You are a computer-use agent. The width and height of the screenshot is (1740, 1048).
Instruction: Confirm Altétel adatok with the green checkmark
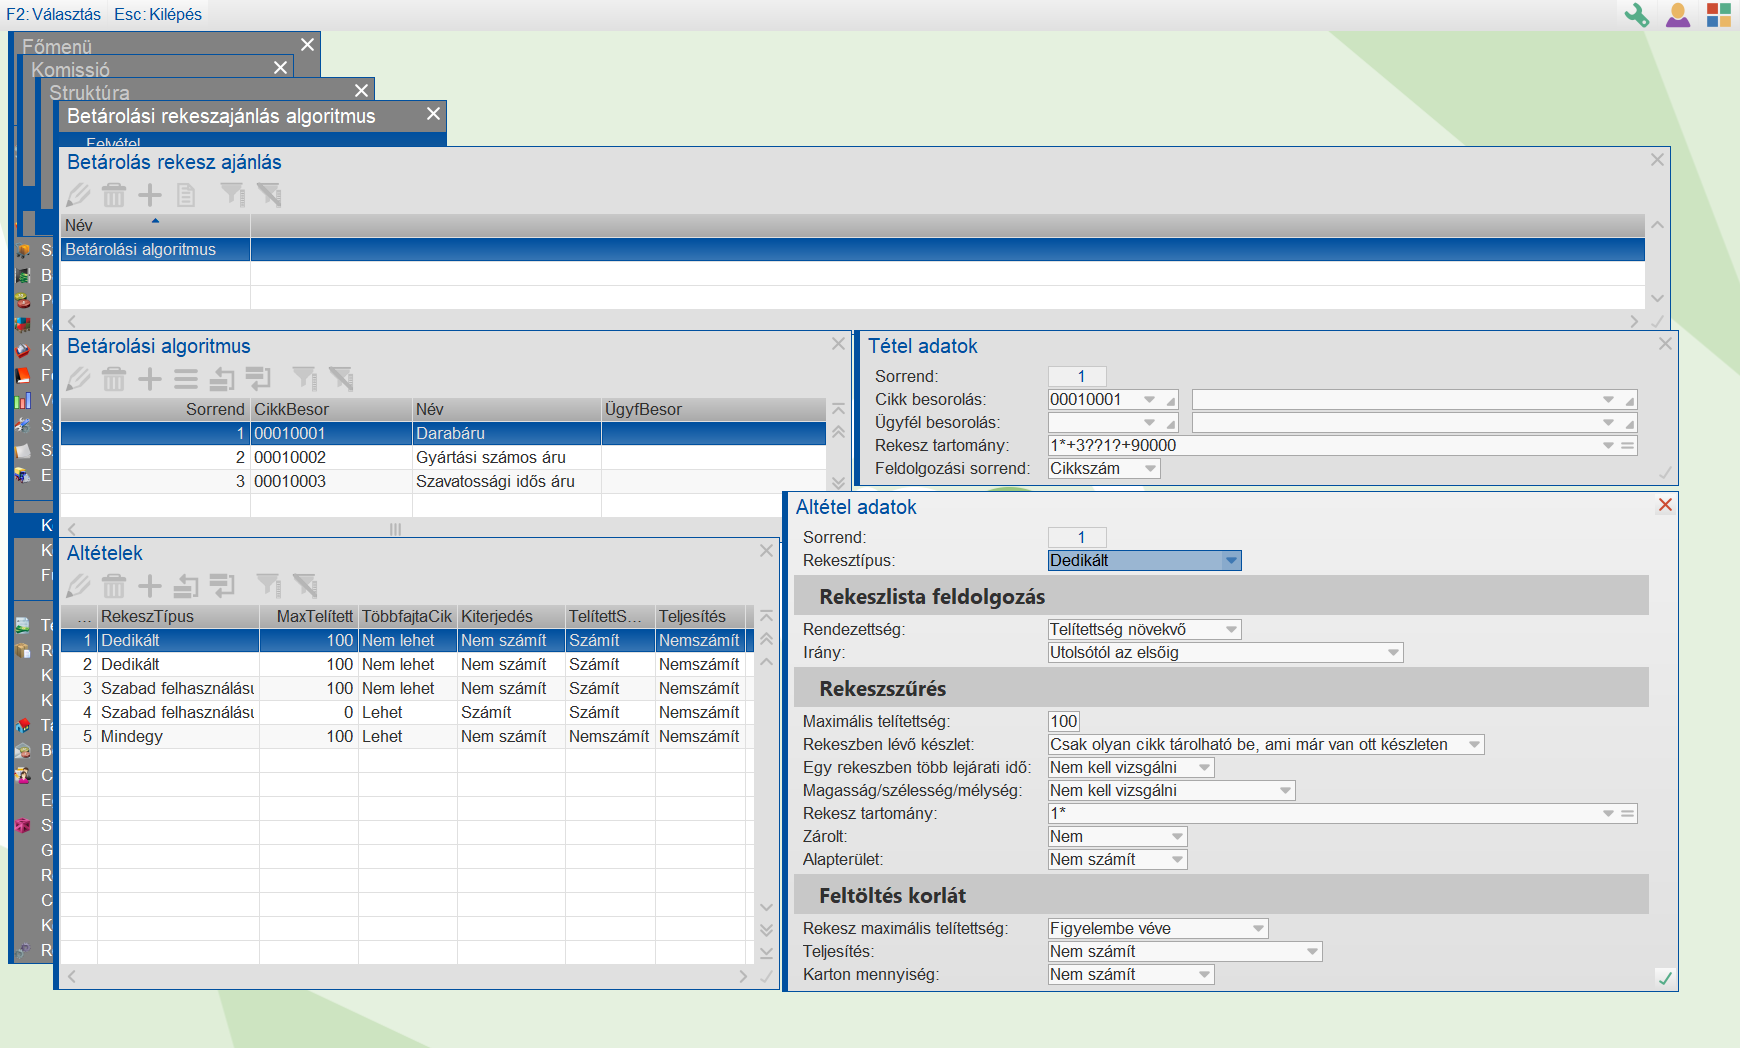tap(1665, 978)
